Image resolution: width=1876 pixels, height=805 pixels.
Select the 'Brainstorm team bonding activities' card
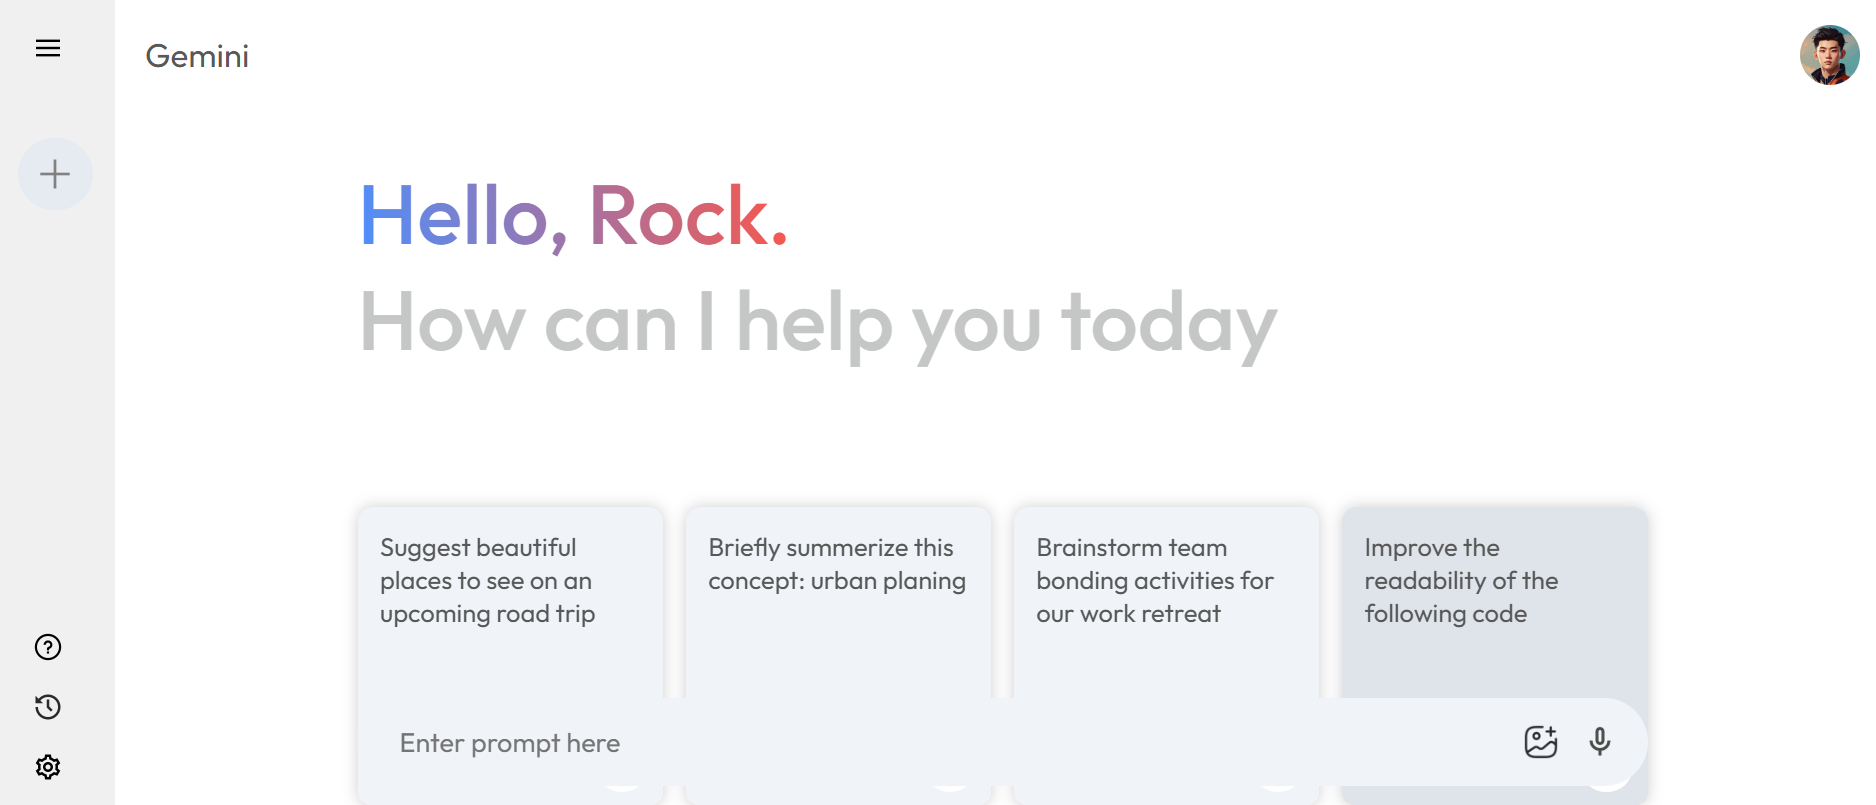point(1166,602)
